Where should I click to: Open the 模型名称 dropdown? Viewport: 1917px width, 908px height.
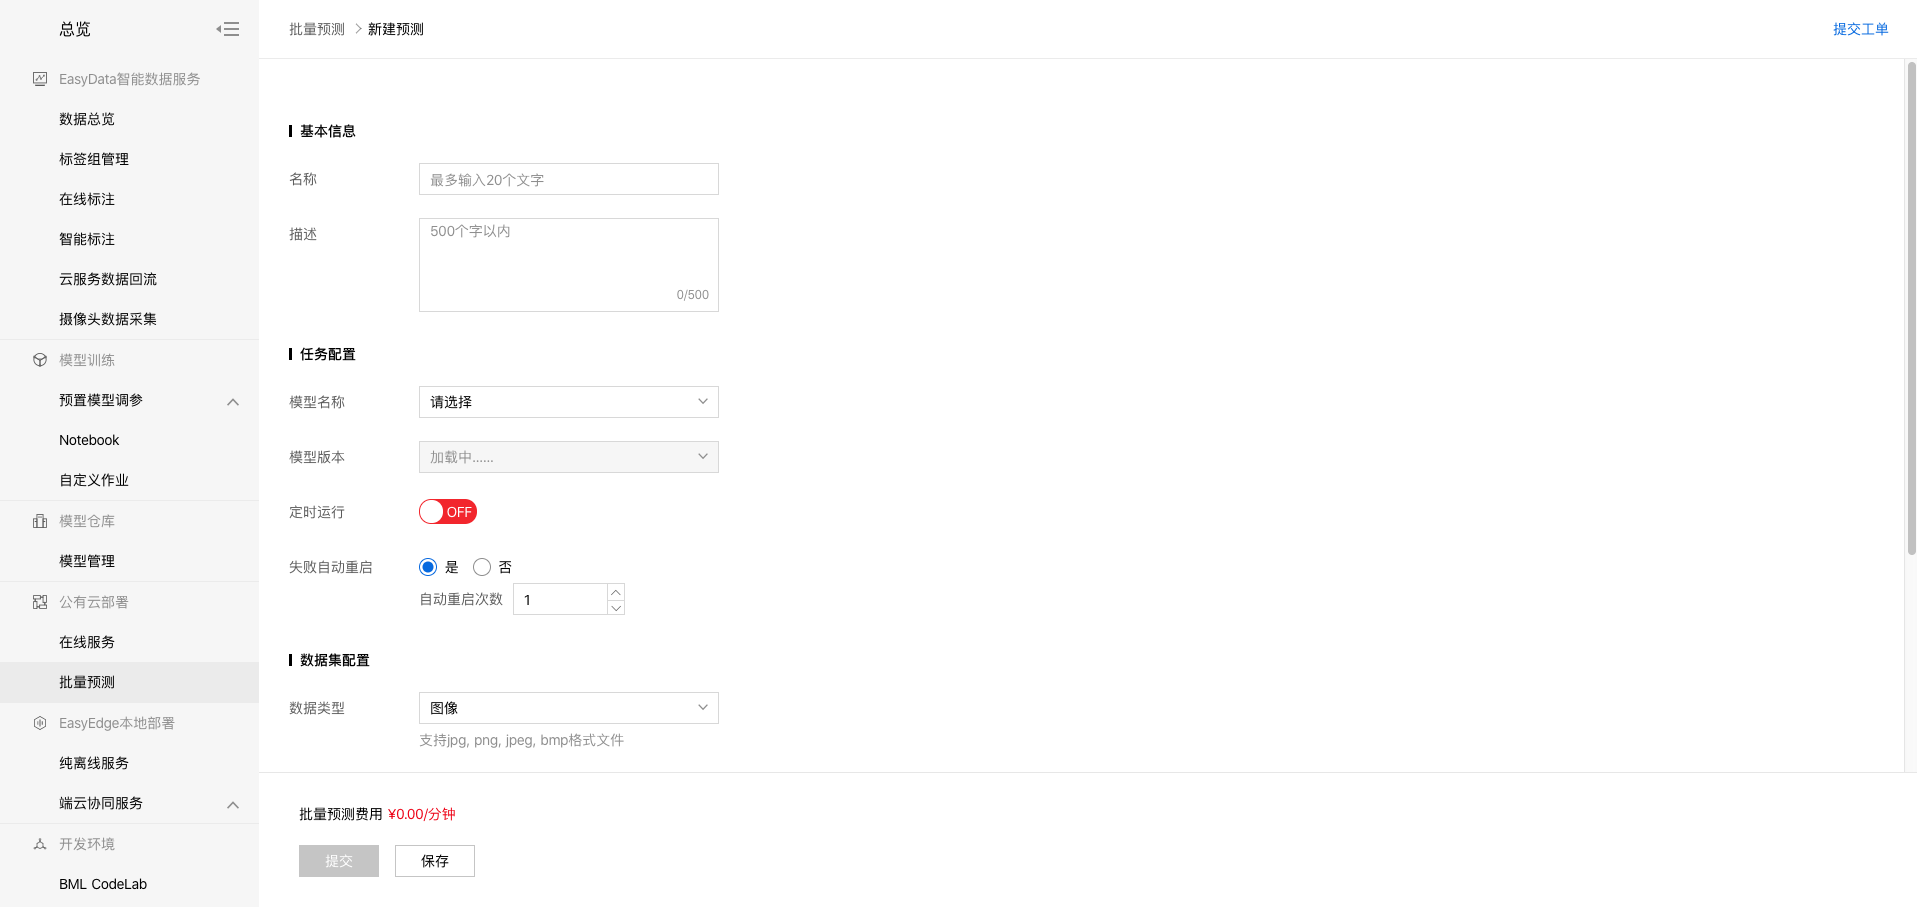pyautogui.click(x=568, y=402)
